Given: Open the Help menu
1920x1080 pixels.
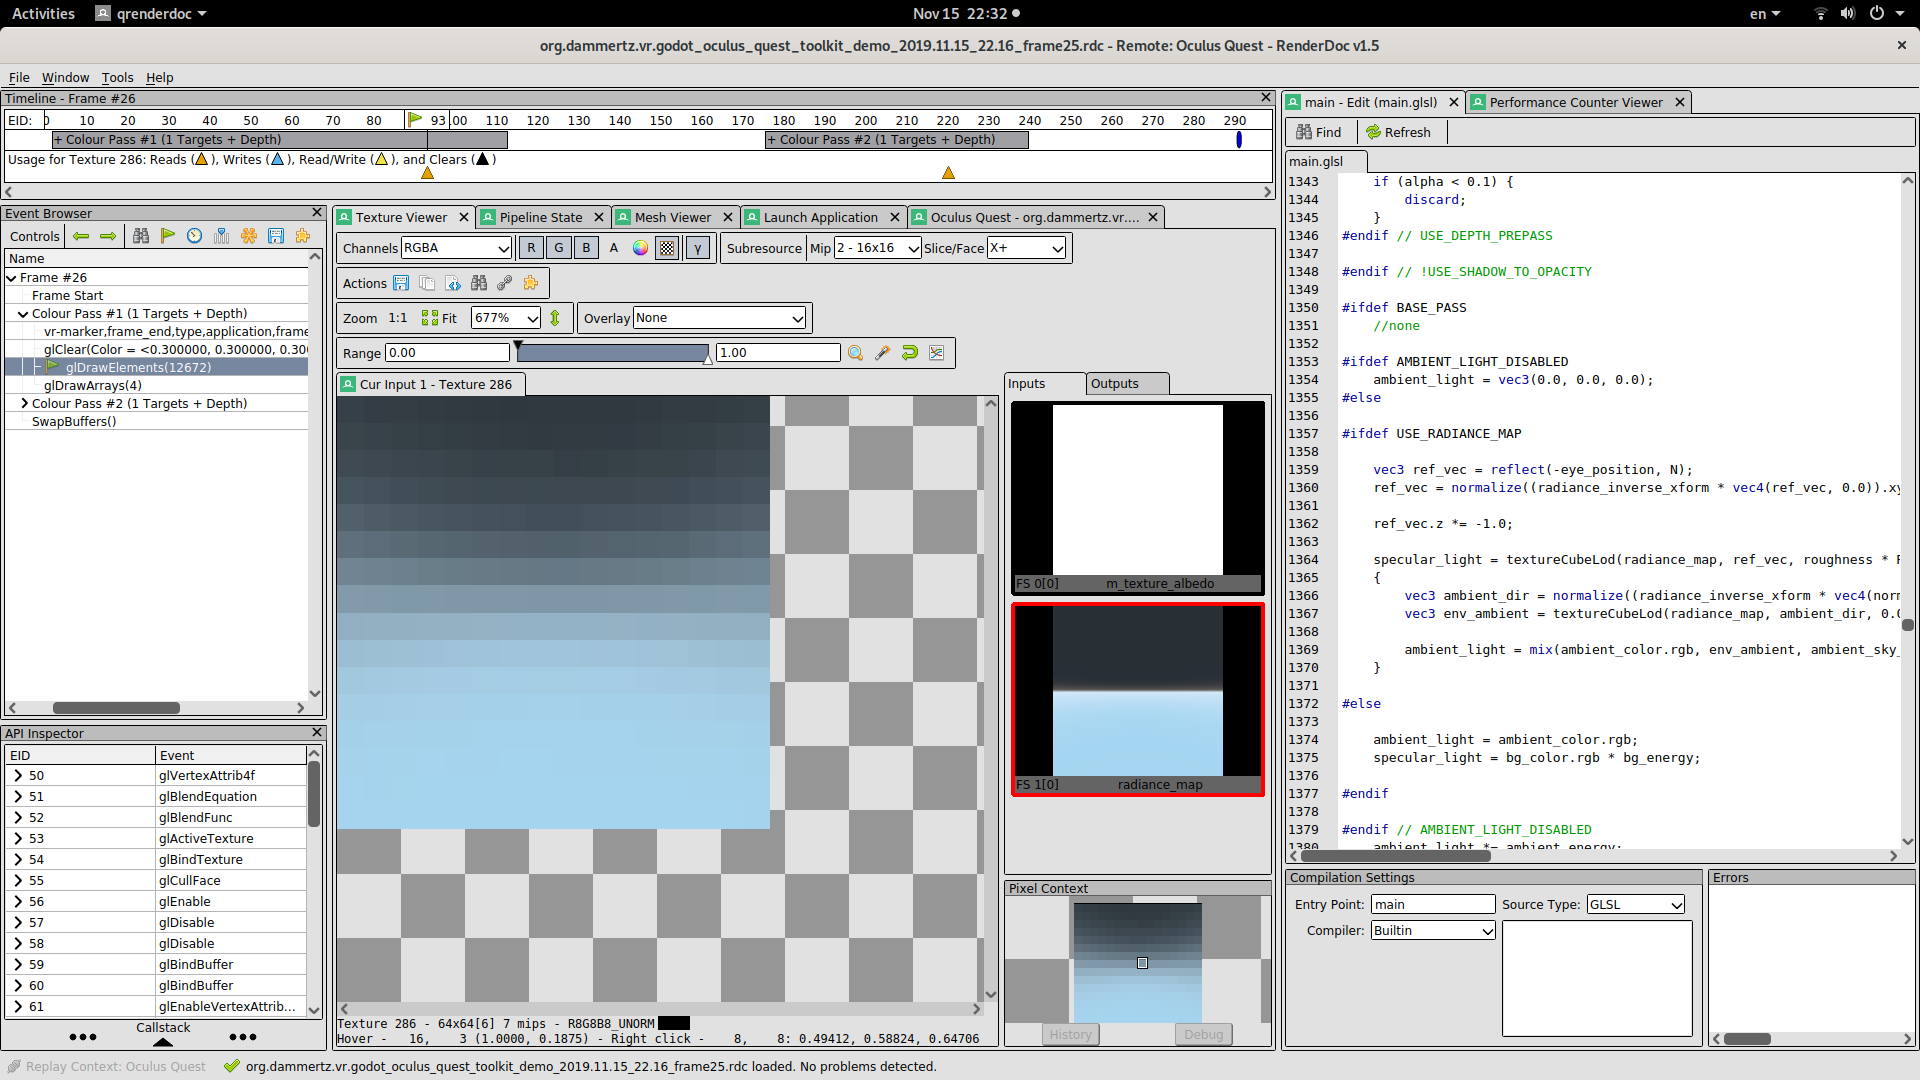Looking at the screenshot, I should [159, 77].
